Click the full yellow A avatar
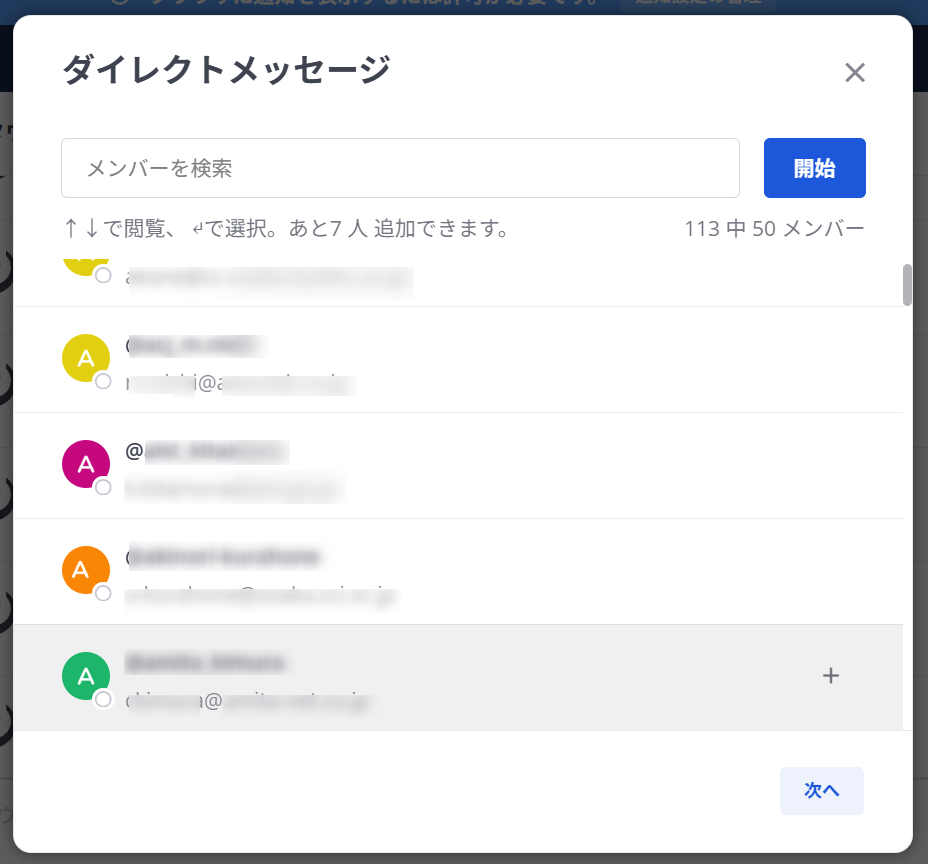Image resolution: width=928 pixels, height=864 pixels. point(86,358)
